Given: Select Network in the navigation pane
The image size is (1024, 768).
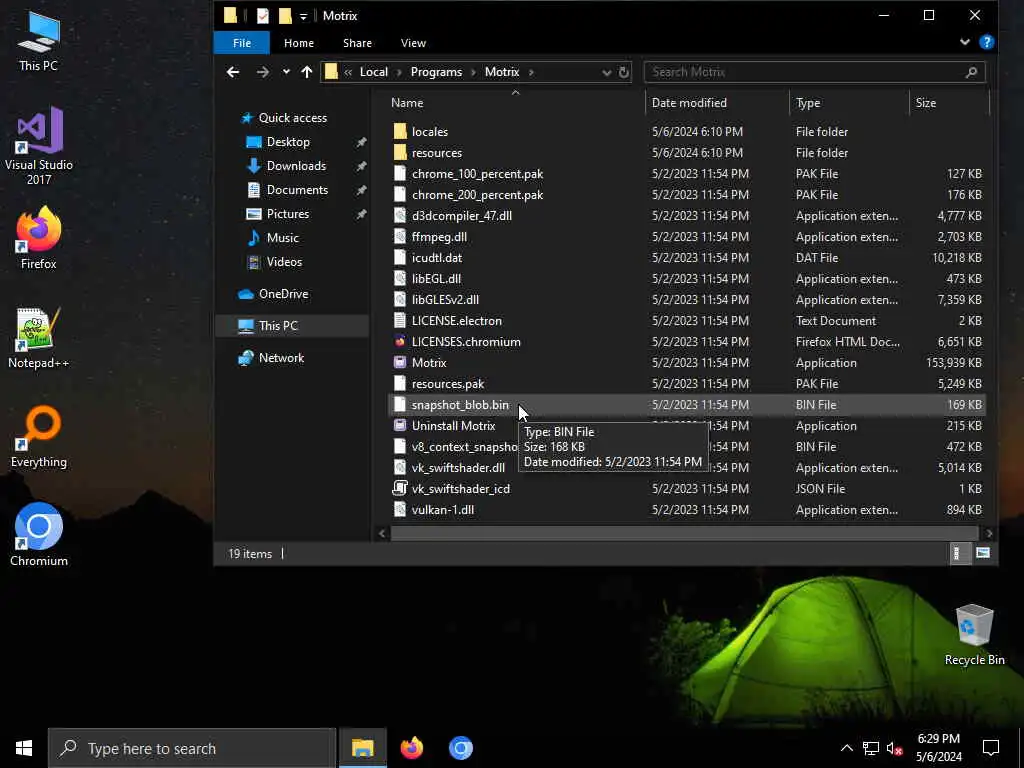Looking at the screenshot, I should [281, 358].
